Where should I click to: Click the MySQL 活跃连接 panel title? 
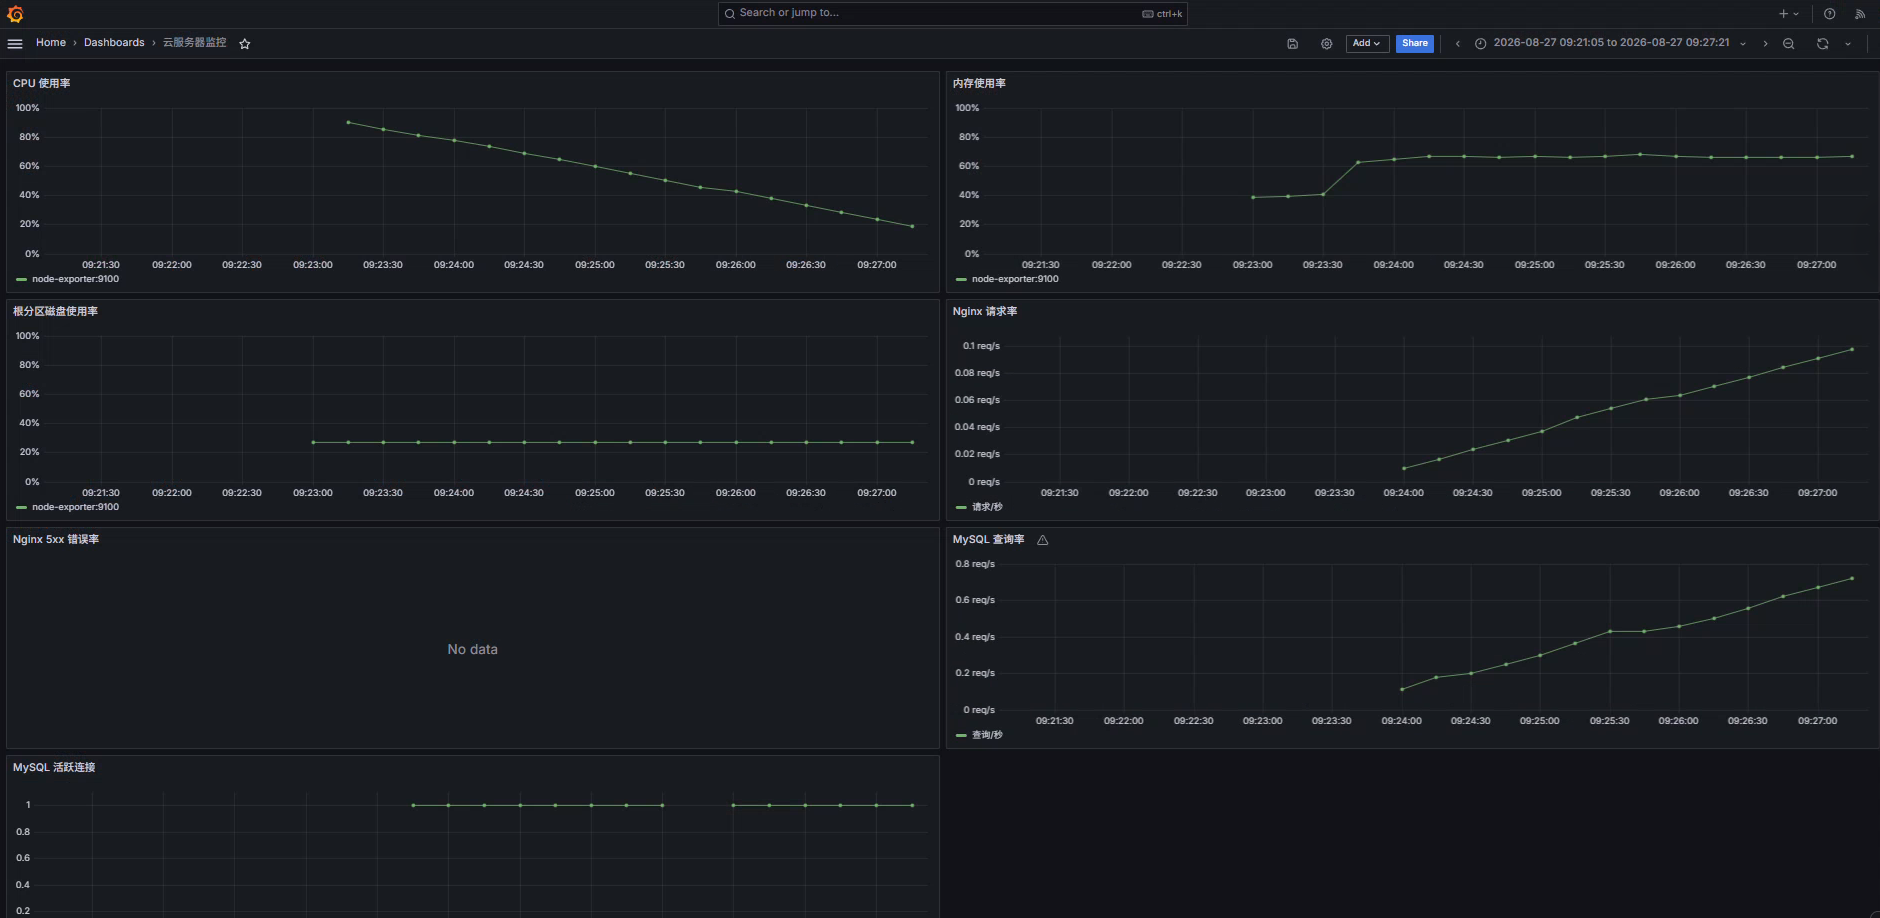click(54, 768)
